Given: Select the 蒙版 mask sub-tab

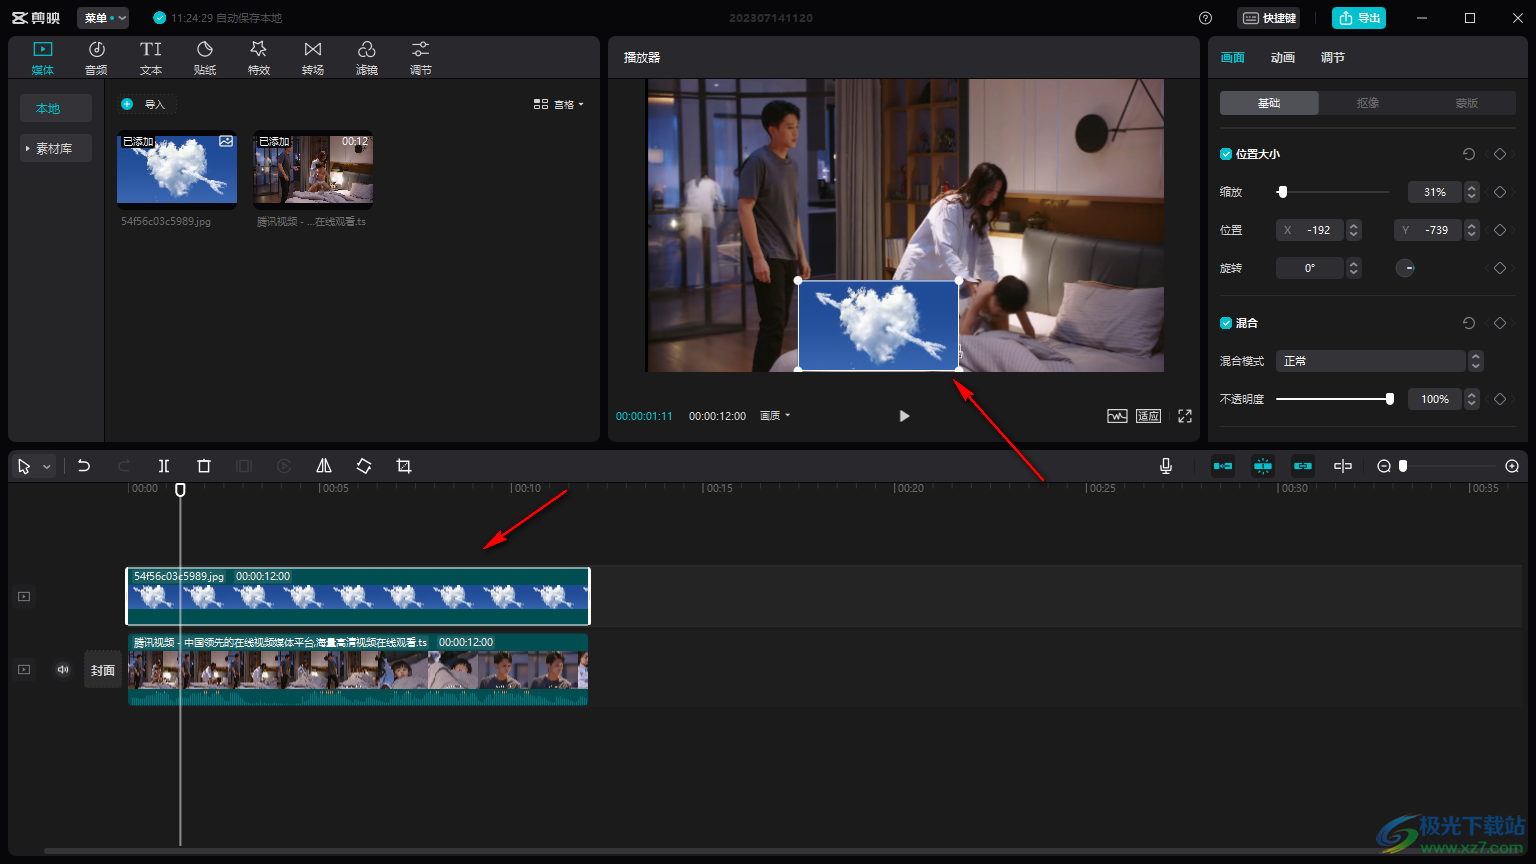Looking at the screenshot, I should pyautogui.click(x=1467, y=103).
